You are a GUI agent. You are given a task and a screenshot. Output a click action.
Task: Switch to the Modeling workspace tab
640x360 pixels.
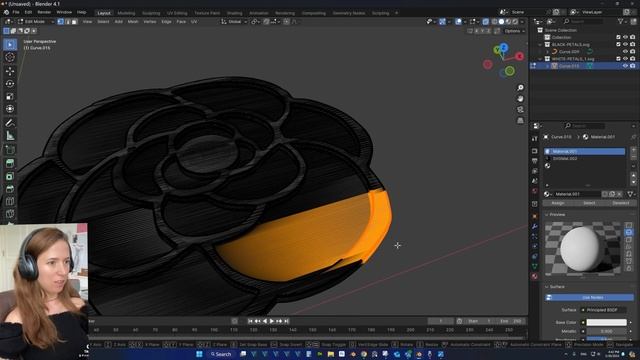point(126,13)
